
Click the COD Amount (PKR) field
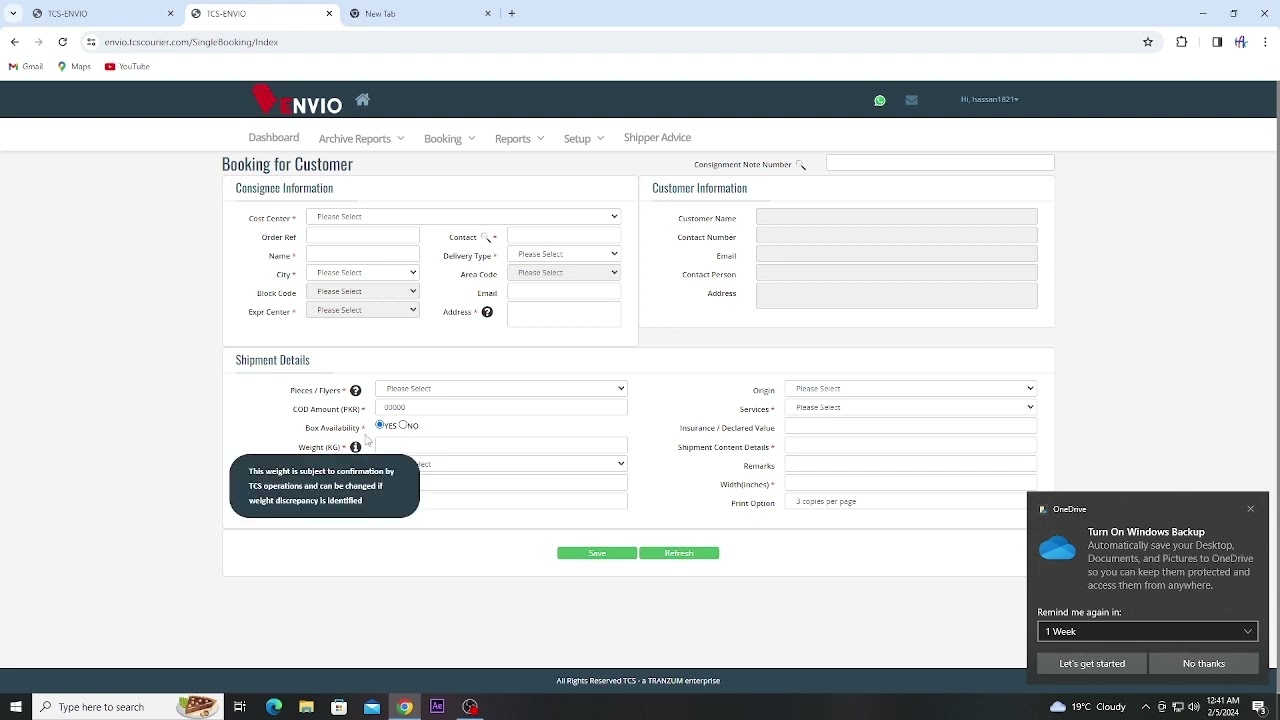point(501,407)
